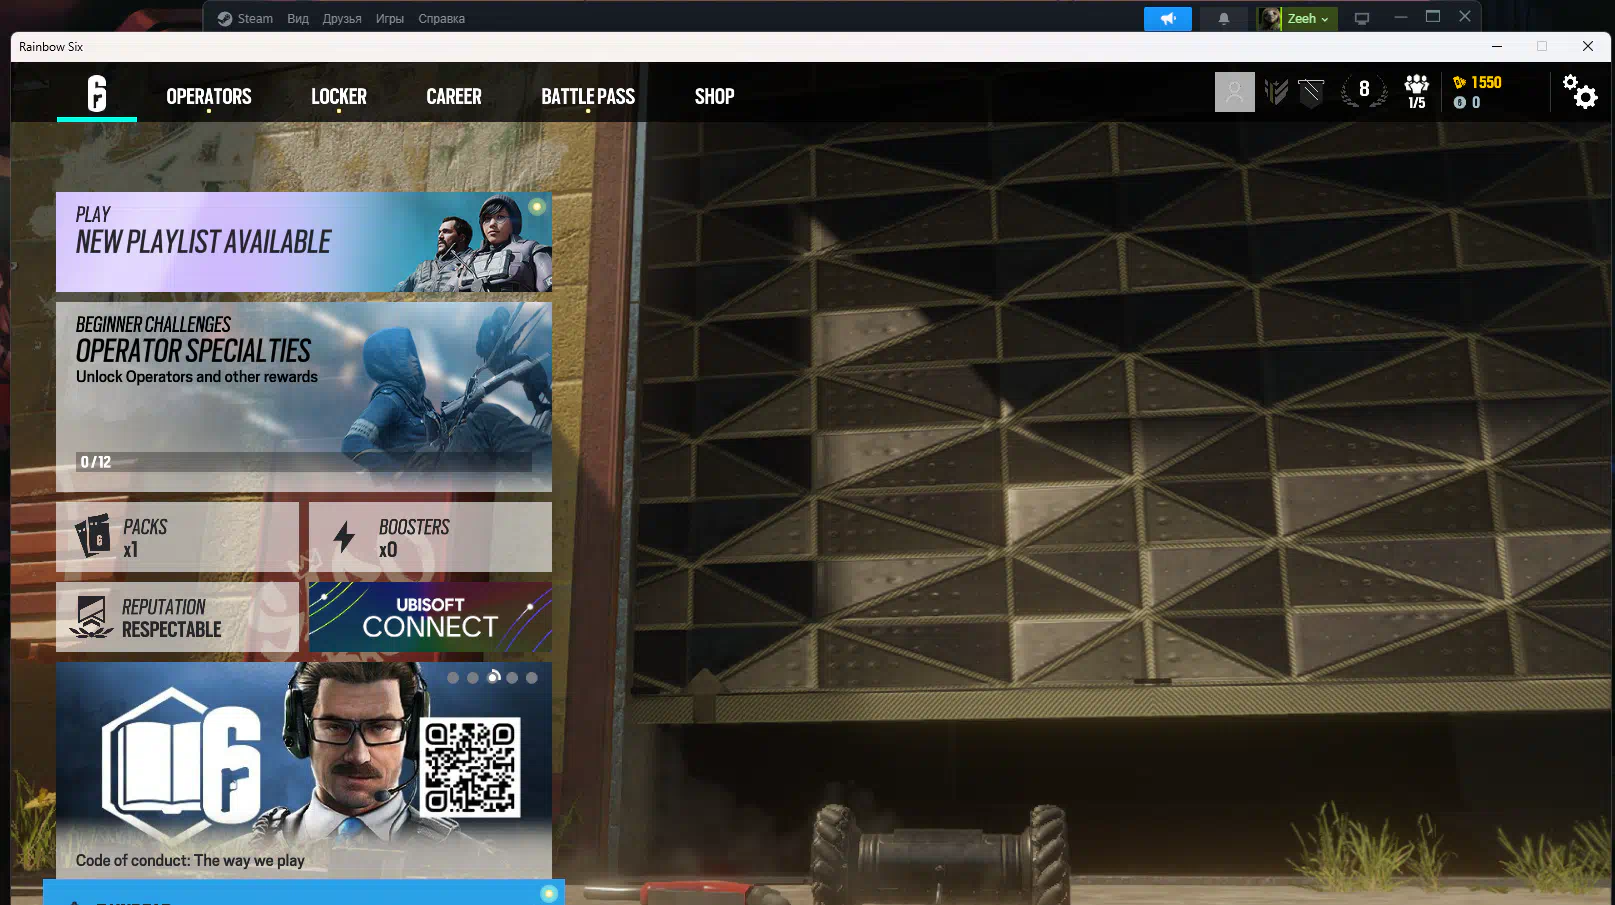The width and height of the screenshot is (1615, 905).
Task: Check the 0/12 challenges progress bar
Action: tap(304, 462)
